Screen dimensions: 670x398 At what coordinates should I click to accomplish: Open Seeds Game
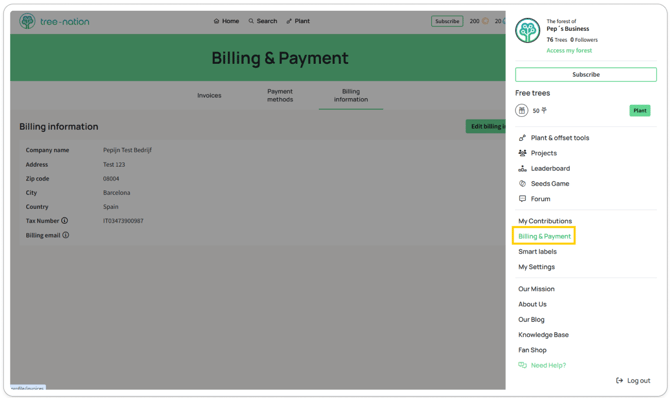pos(550,183)
